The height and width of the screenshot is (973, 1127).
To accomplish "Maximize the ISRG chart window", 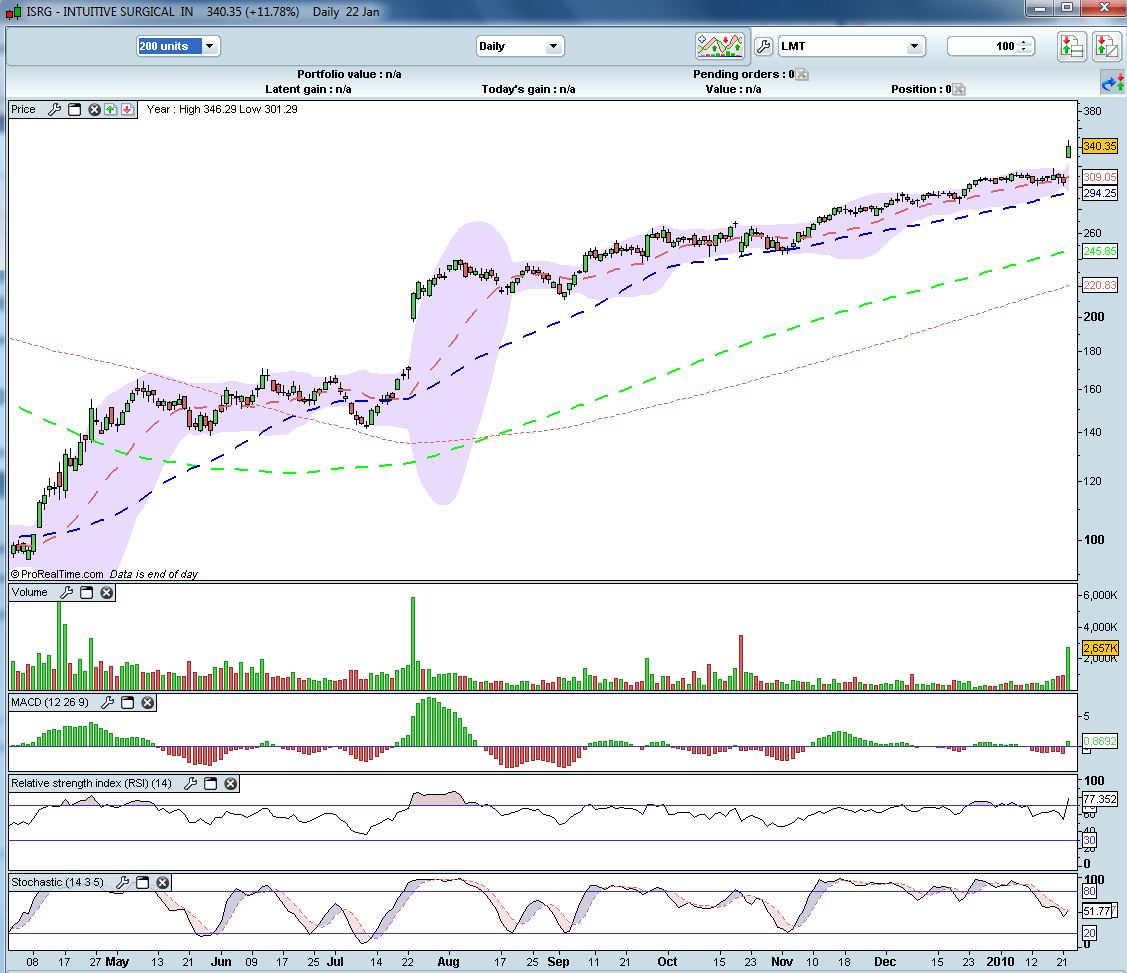I will click(1067, 8).
